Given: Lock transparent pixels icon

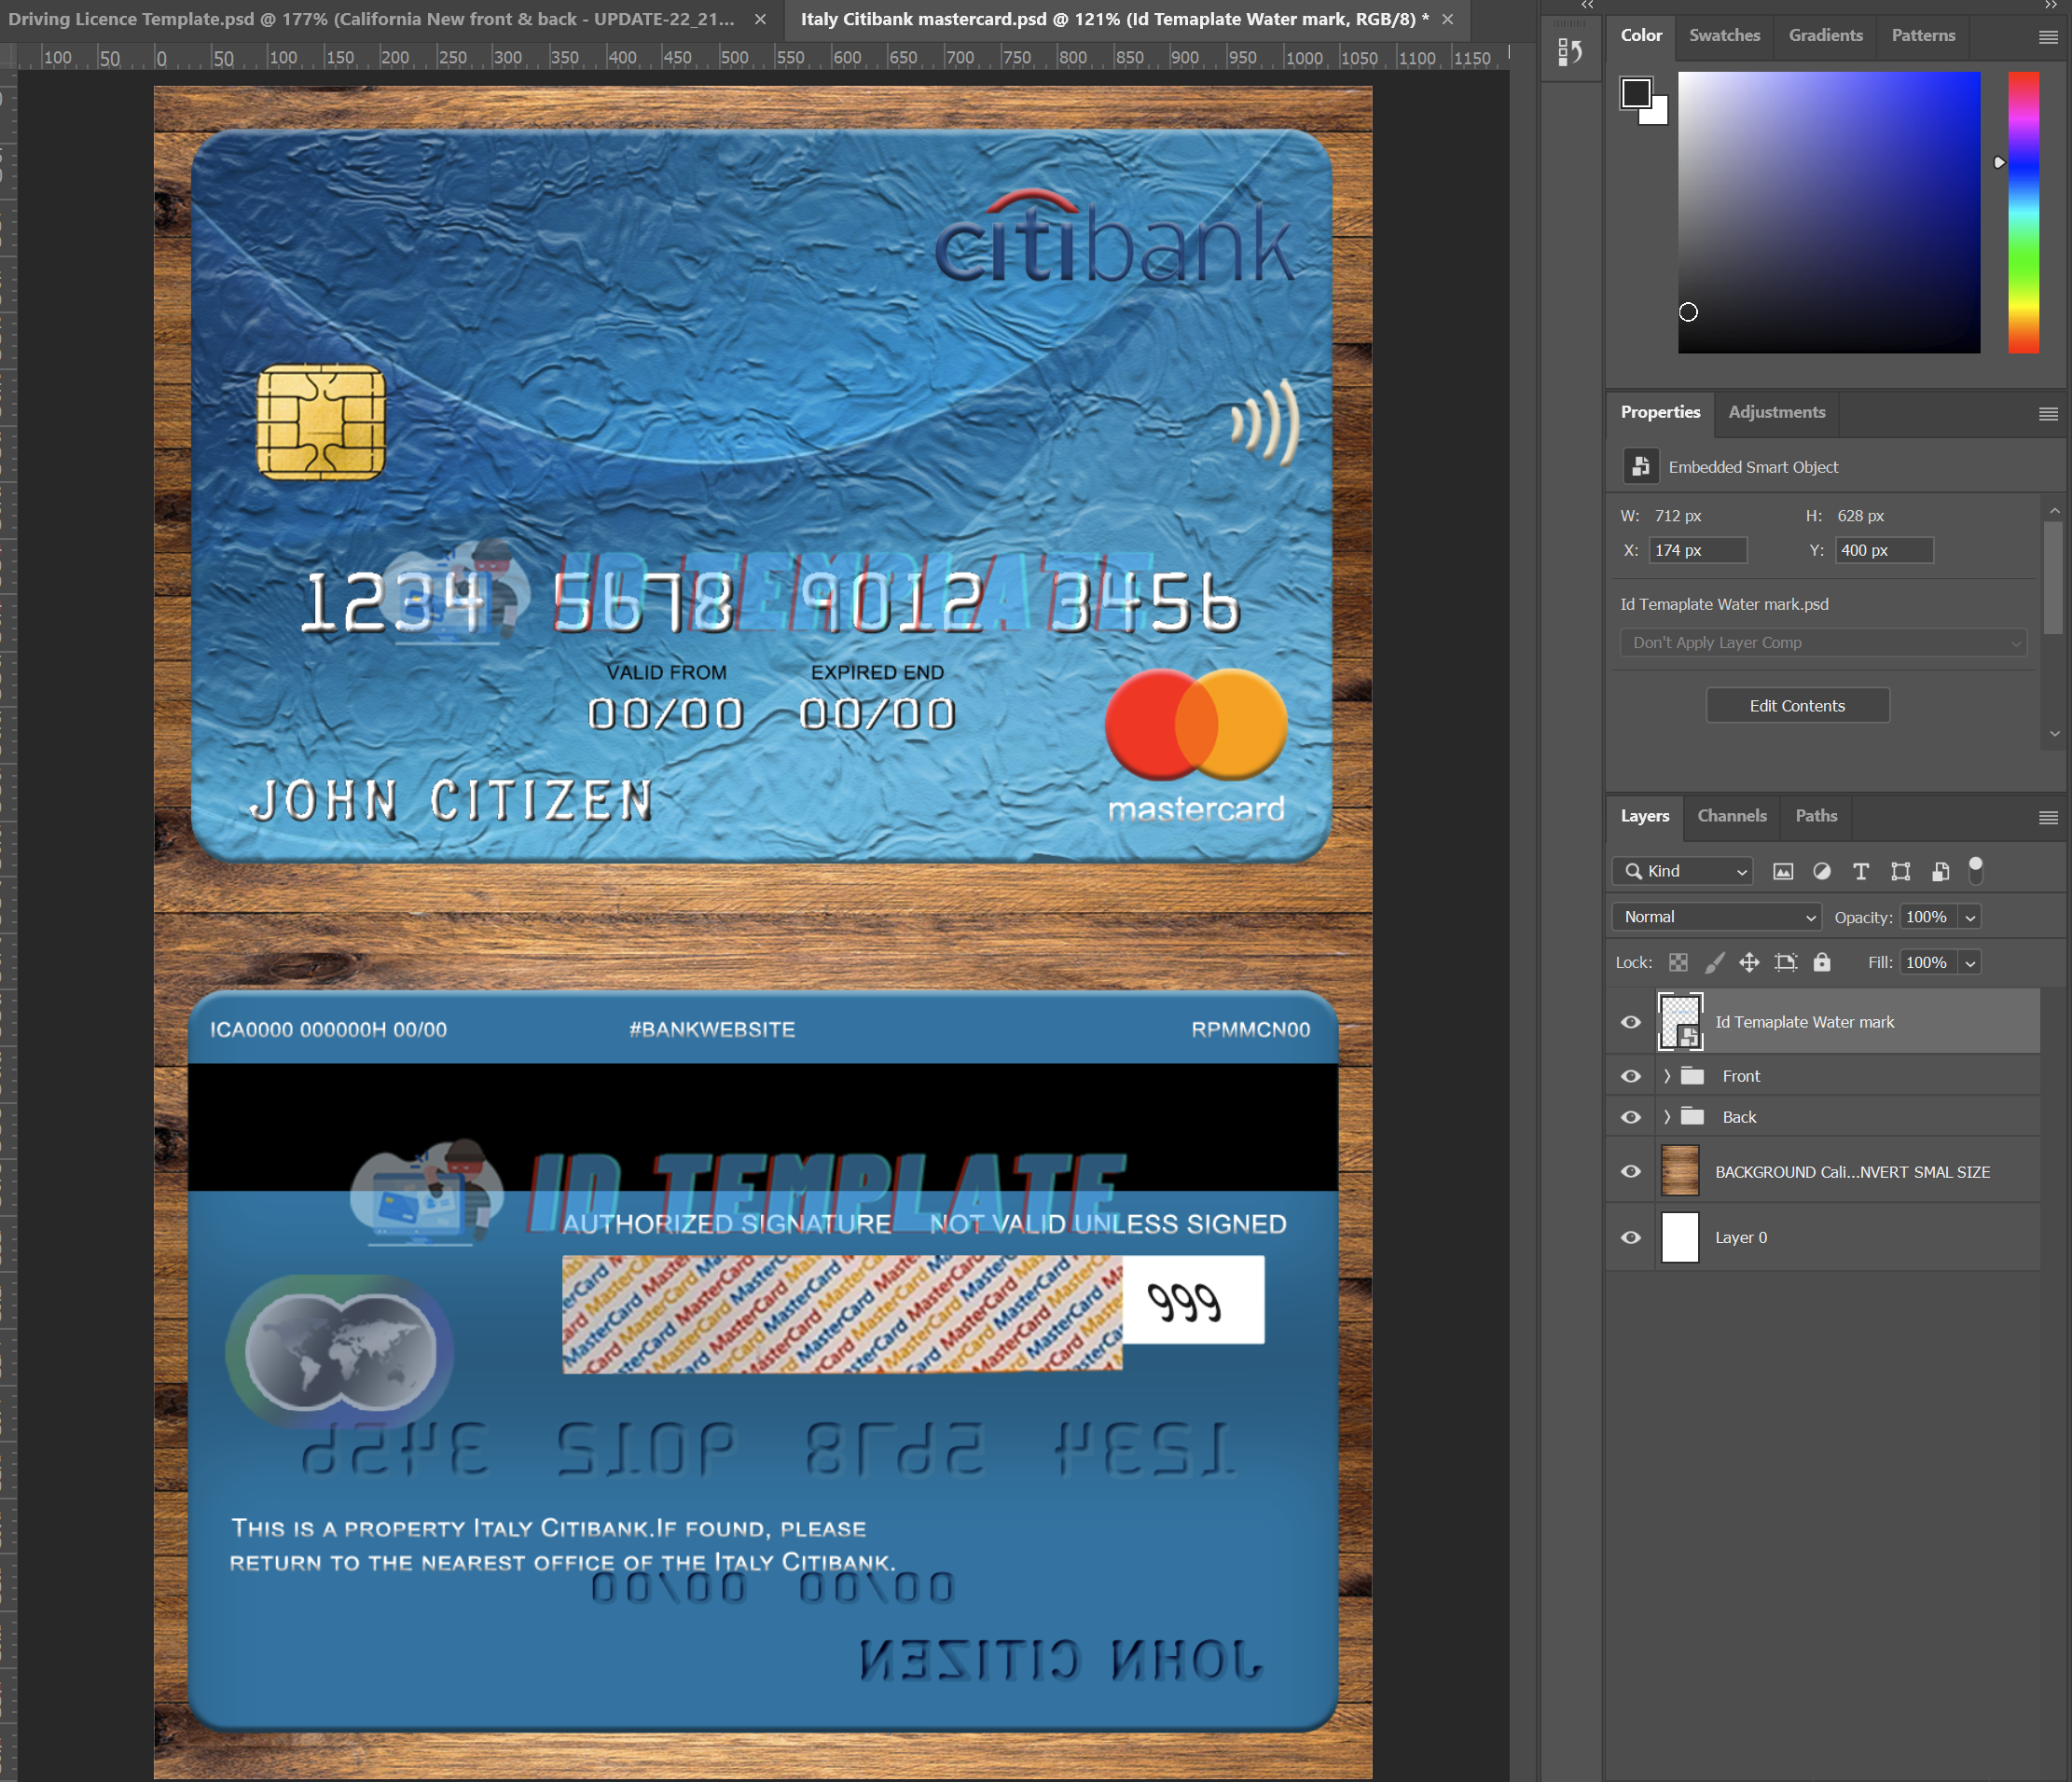Looking at the screenshot, I should (x=1678, y=962).
